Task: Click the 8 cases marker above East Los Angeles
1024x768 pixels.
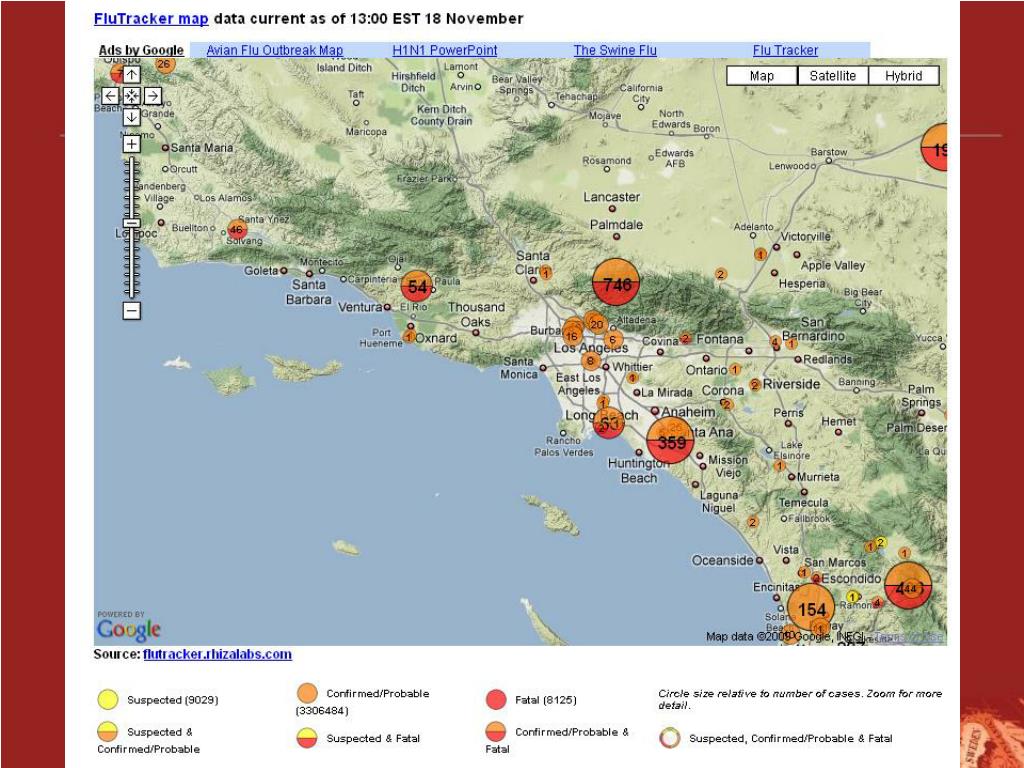Action: (x=590, y=360)
